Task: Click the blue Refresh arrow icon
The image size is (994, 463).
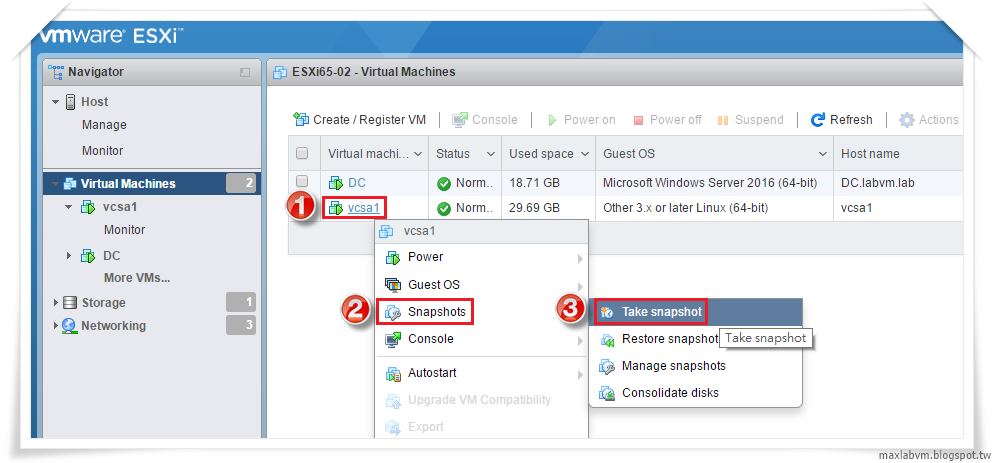Action: coord(818,119)
